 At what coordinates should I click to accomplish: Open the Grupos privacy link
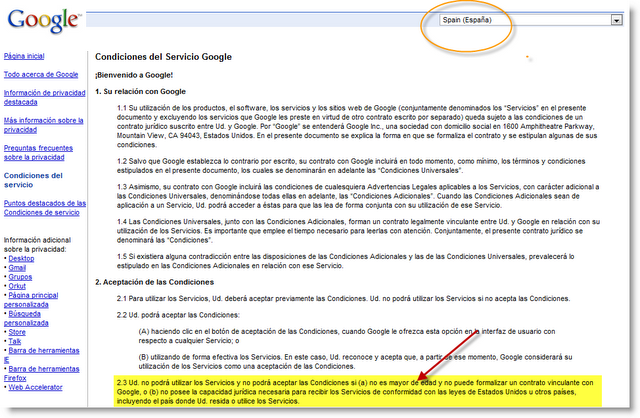point(20,277)
